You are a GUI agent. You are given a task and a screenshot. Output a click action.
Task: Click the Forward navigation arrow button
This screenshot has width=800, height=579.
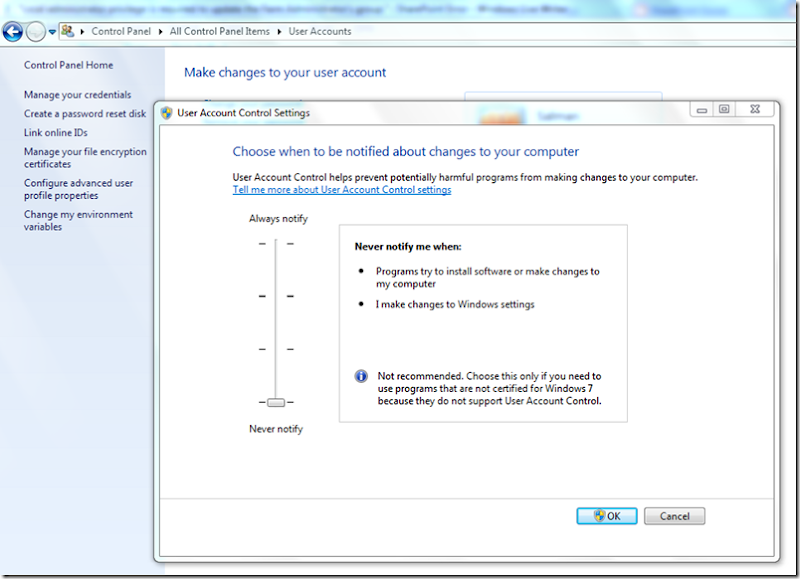click(35, 32)
